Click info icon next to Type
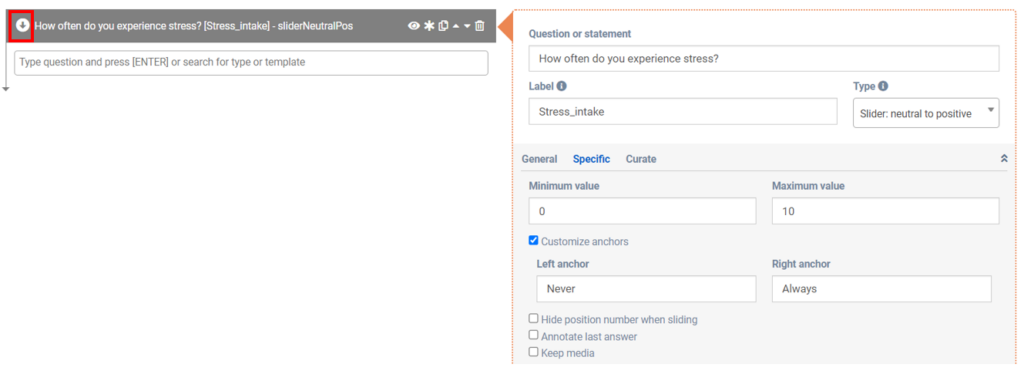This screenshot has height=374, width=1024. [x=883, y=86]
